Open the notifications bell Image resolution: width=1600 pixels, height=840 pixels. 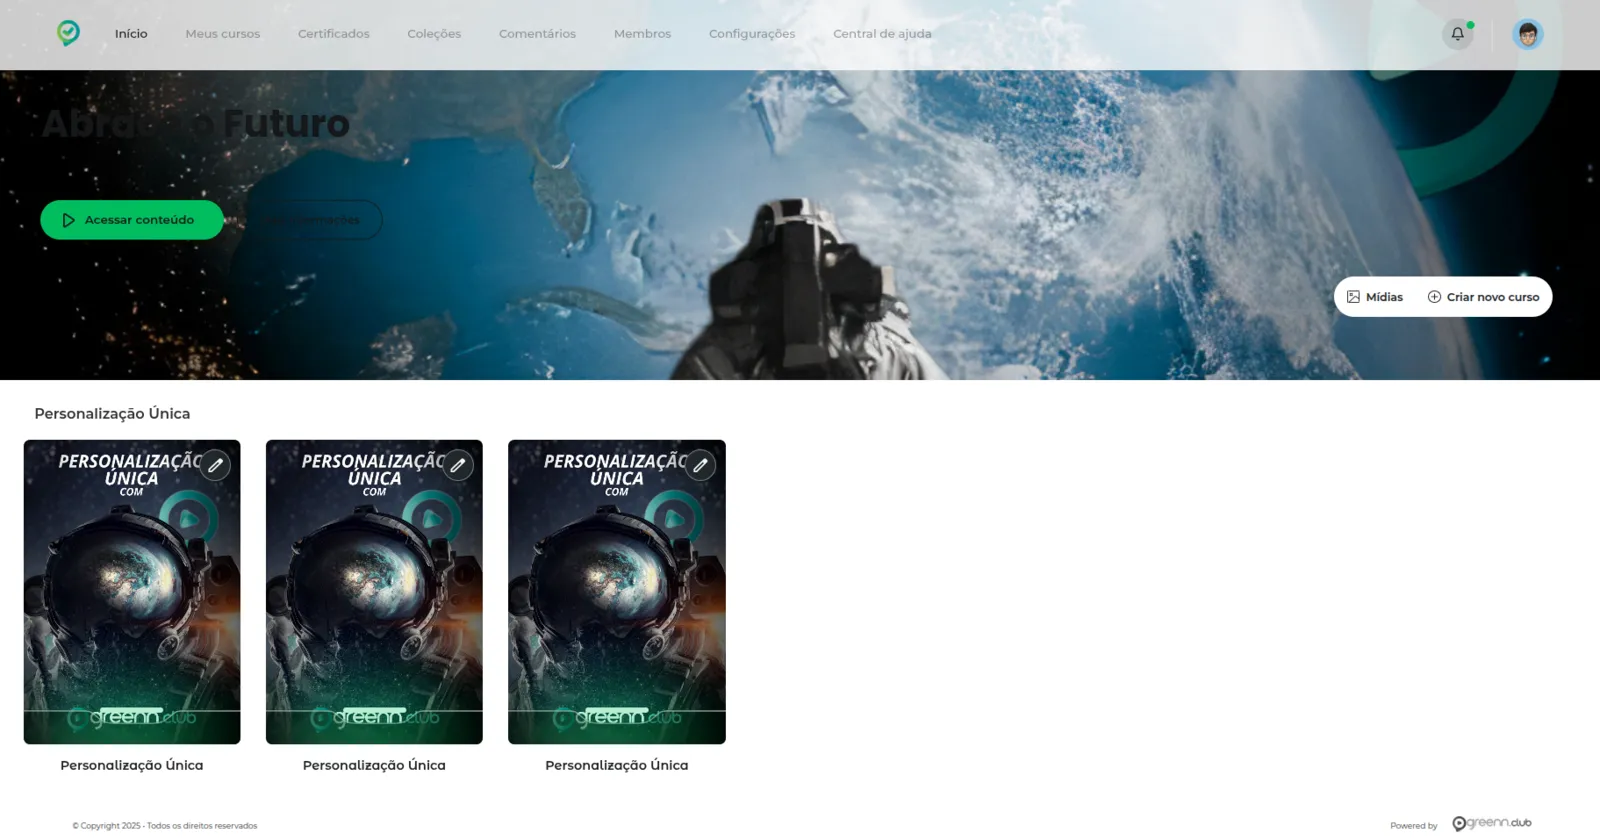(1458, 34)
